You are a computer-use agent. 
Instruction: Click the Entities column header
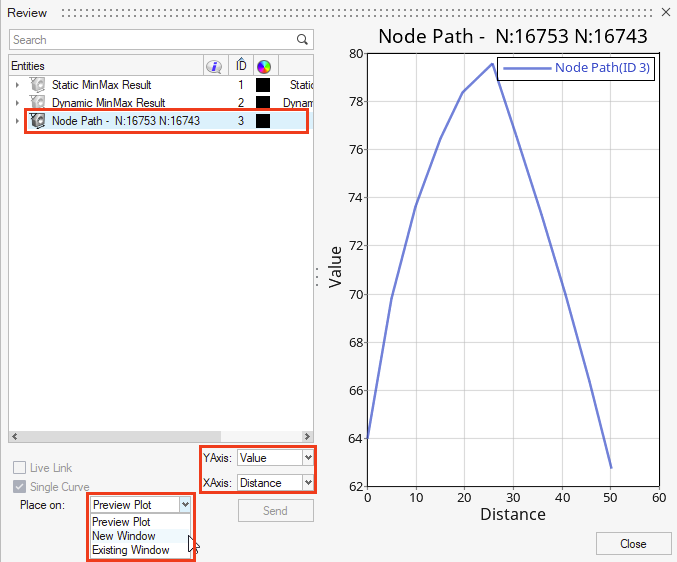click(x=106, y=66)
